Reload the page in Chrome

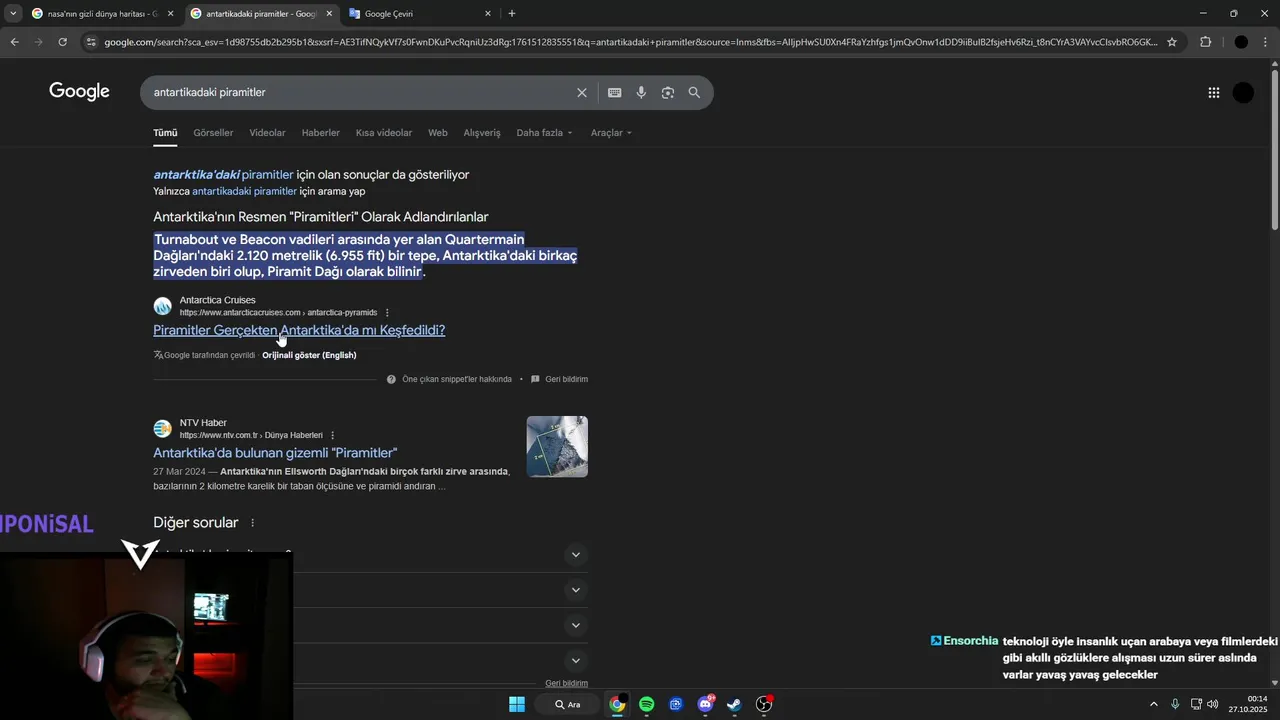point(62,42)
